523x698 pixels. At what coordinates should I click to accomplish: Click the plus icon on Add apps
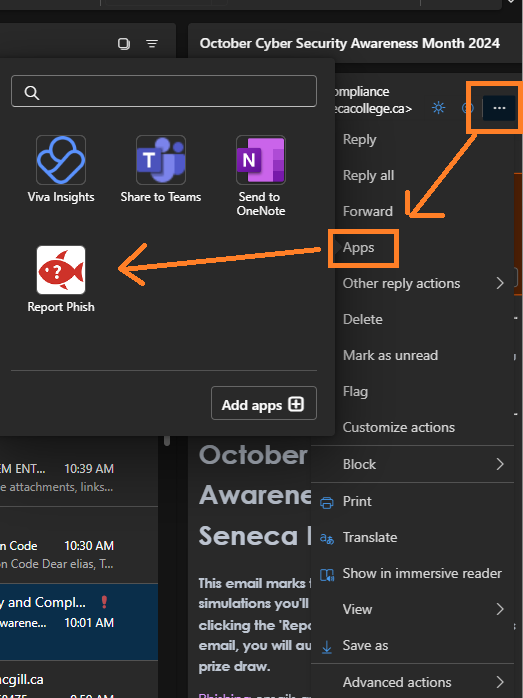pyautogui.click(x=296, y=404)
